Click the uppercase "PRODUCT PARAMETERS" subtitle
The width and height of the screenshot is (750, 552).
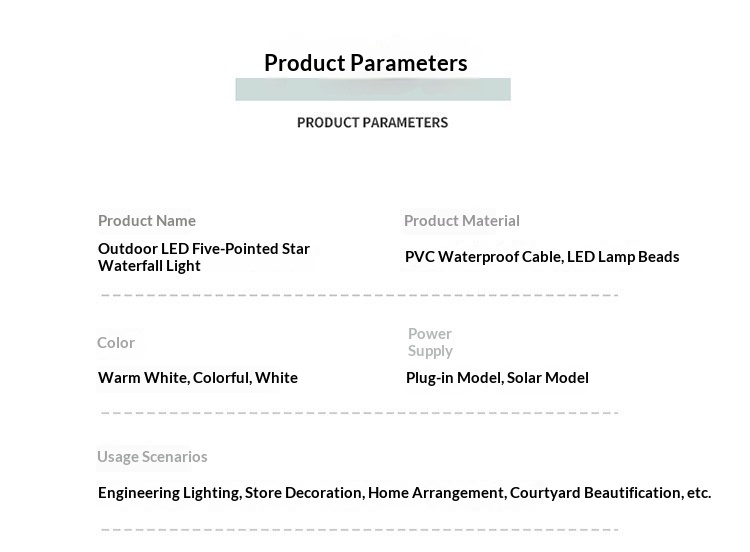tap(372, 123)
